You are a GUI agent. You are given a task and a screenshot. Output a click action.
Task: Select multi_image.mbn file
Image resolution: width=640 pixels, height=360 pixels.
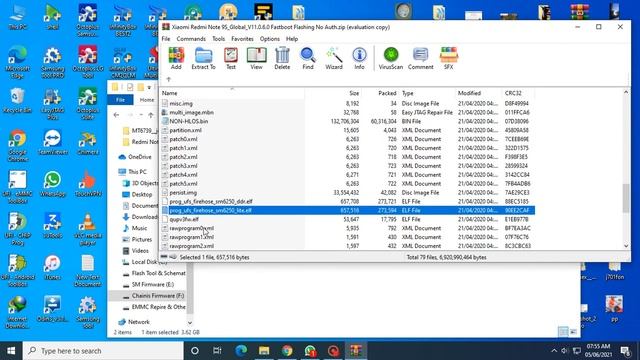click(x=191, y=112)
